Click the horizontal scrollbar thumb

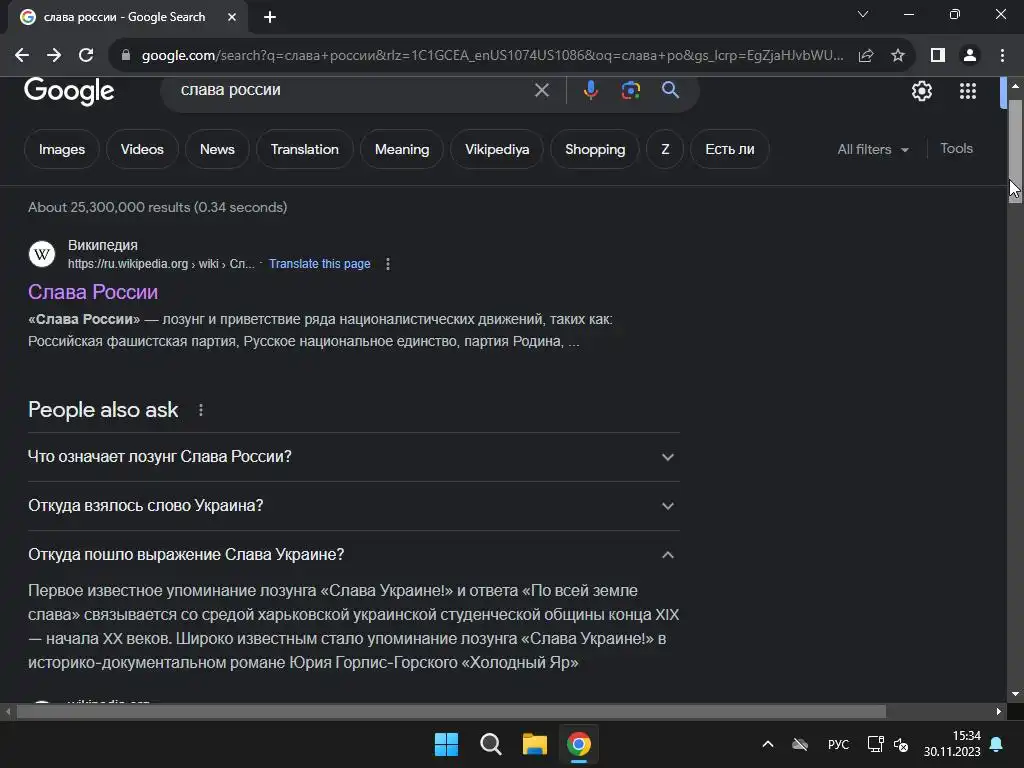click(x=451, y=711)
